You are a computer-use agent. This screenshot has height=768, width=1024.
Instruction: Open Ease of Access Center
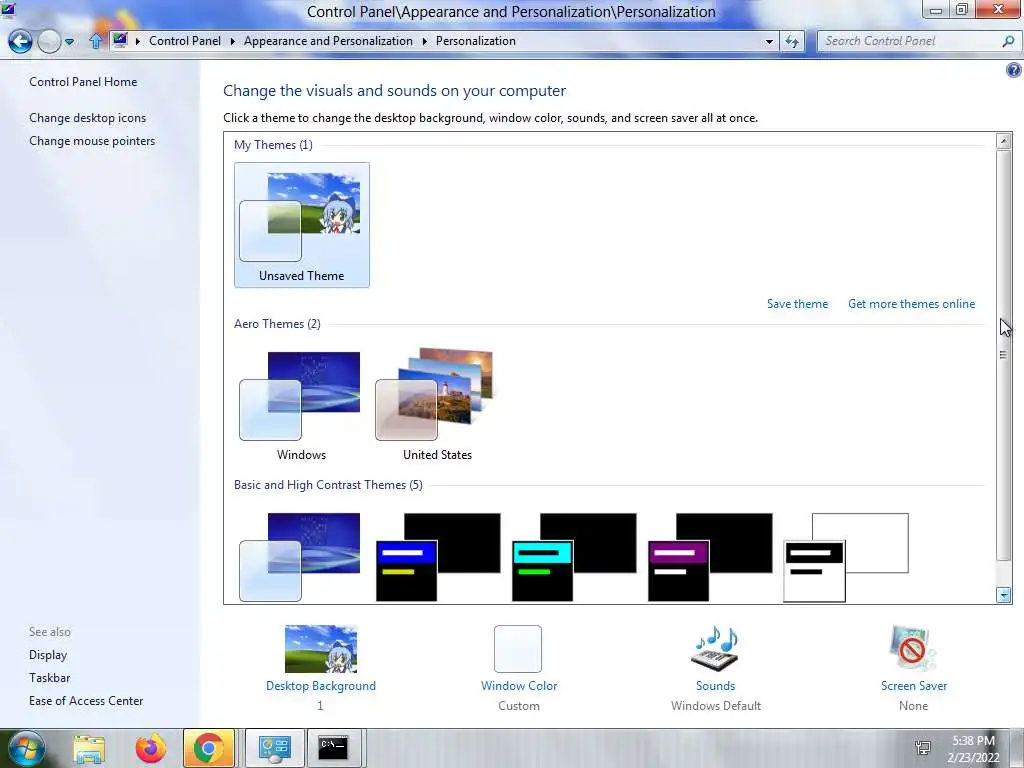(x=86, y=700)
